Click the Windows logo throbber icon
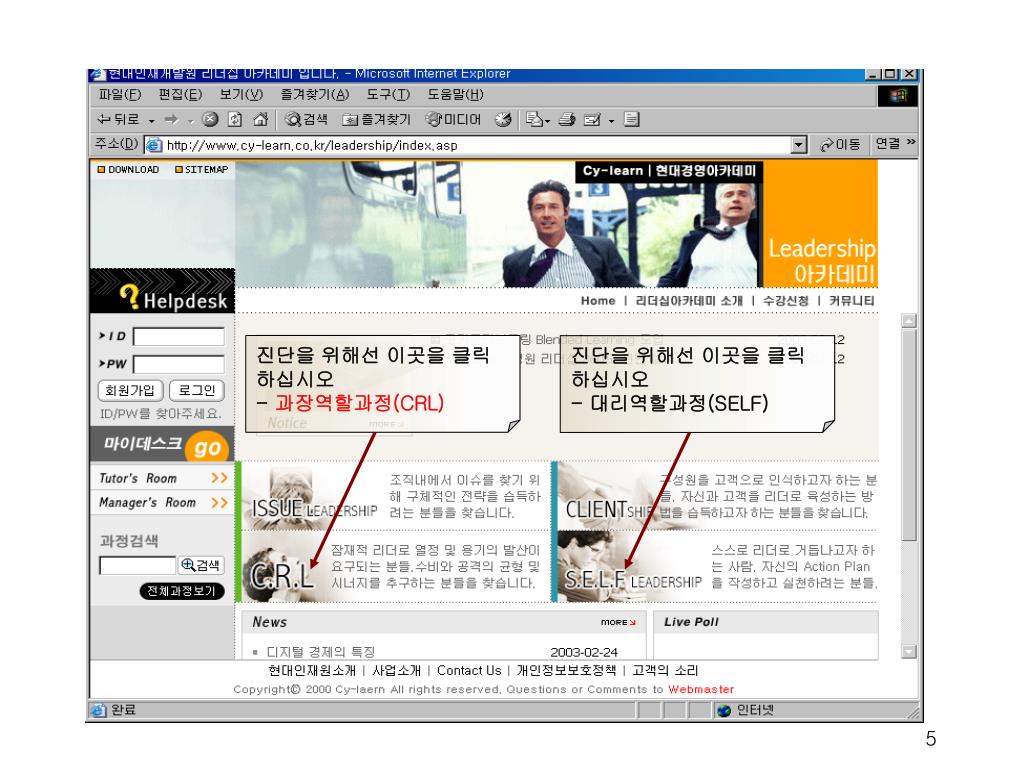 898,96
